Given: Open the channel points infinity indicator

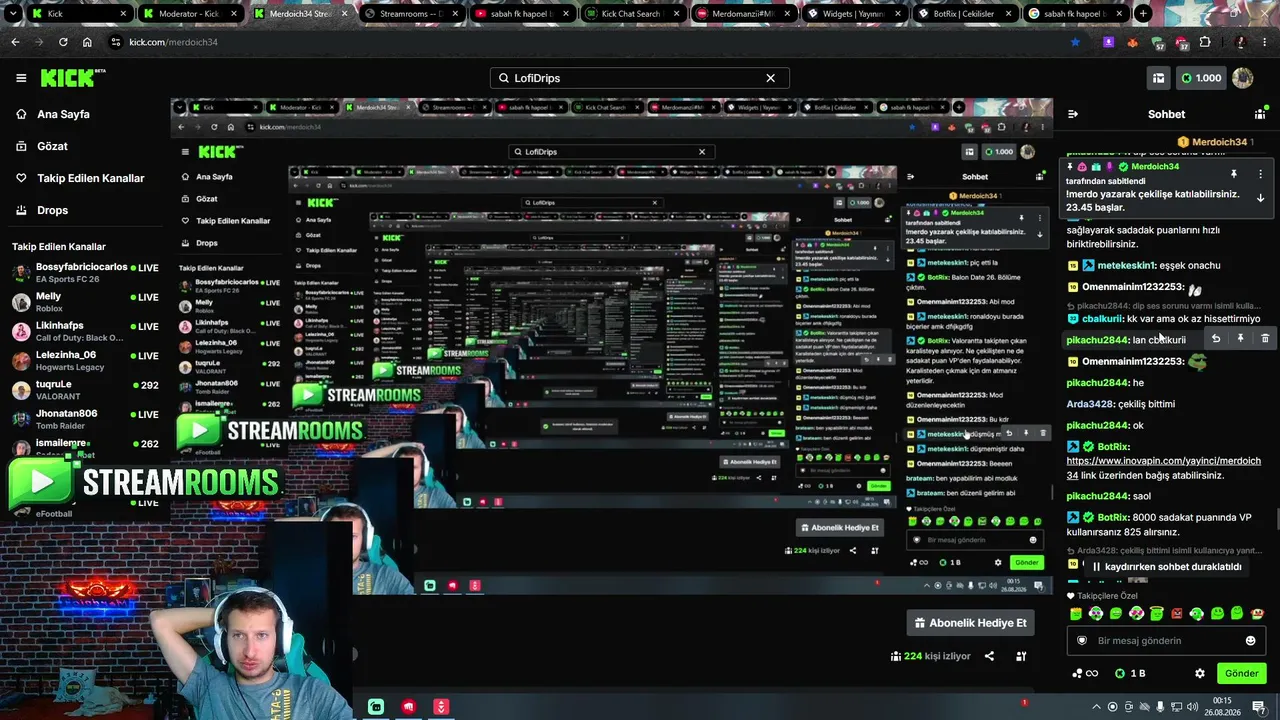Looking at the screenshot, I should pyautogui.click(x=1085, y=674).
